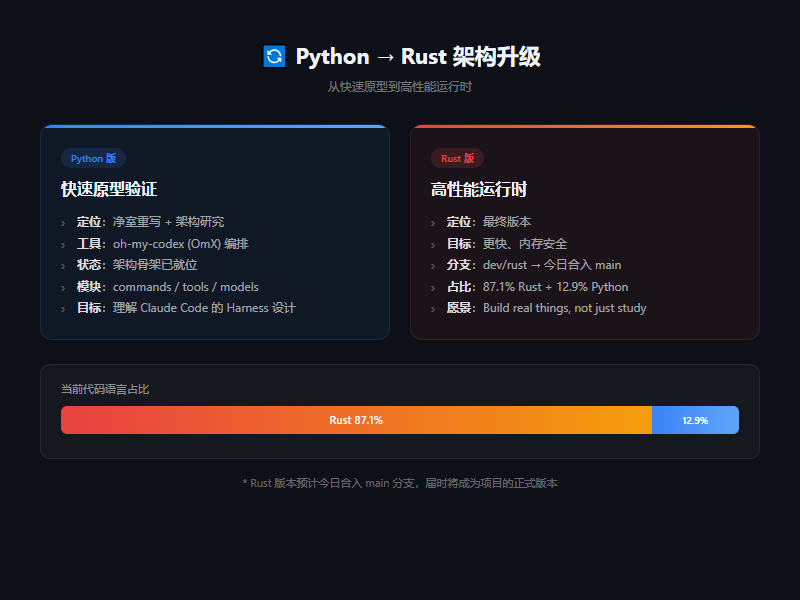Switch to the Python 版 card header
The height and width of the screenshot is (600, 800).
pos(94,158)
